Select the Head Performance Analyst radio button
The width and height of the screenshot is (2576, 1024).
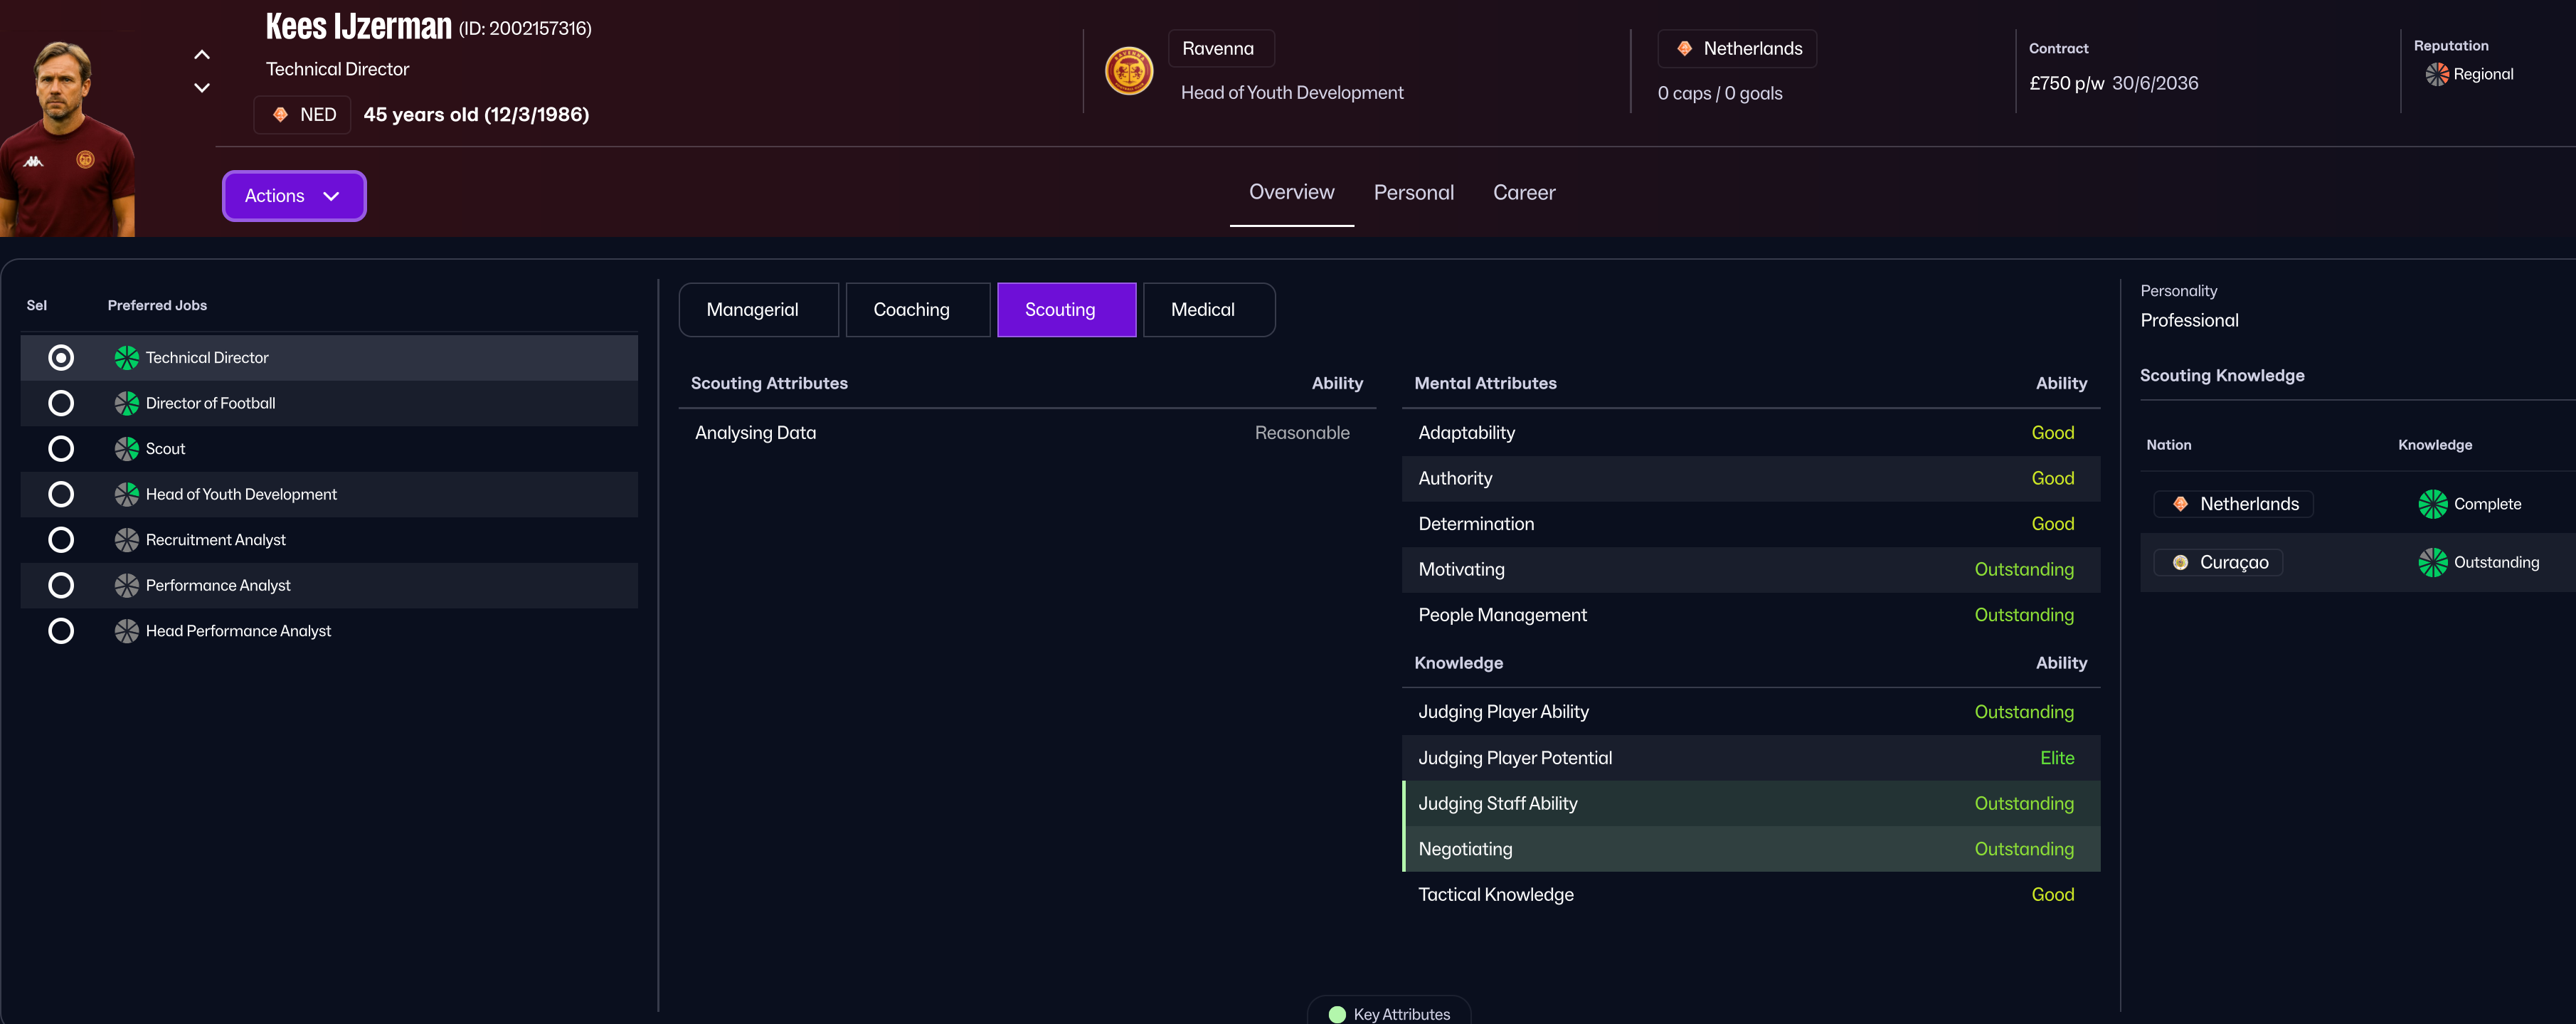click(x=61, y=631)
